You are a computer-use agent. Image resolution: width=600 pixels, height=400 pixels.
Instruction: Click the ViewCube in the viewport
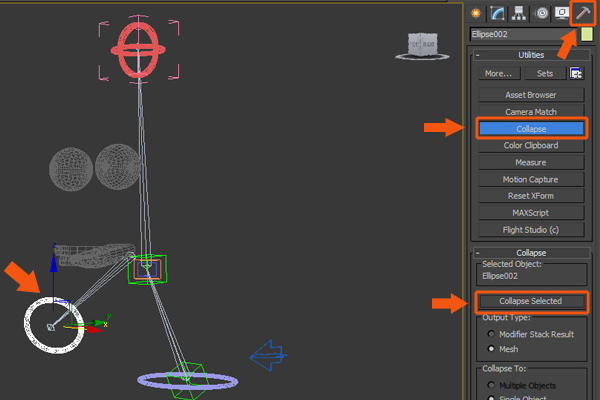[x=422, y=46]
